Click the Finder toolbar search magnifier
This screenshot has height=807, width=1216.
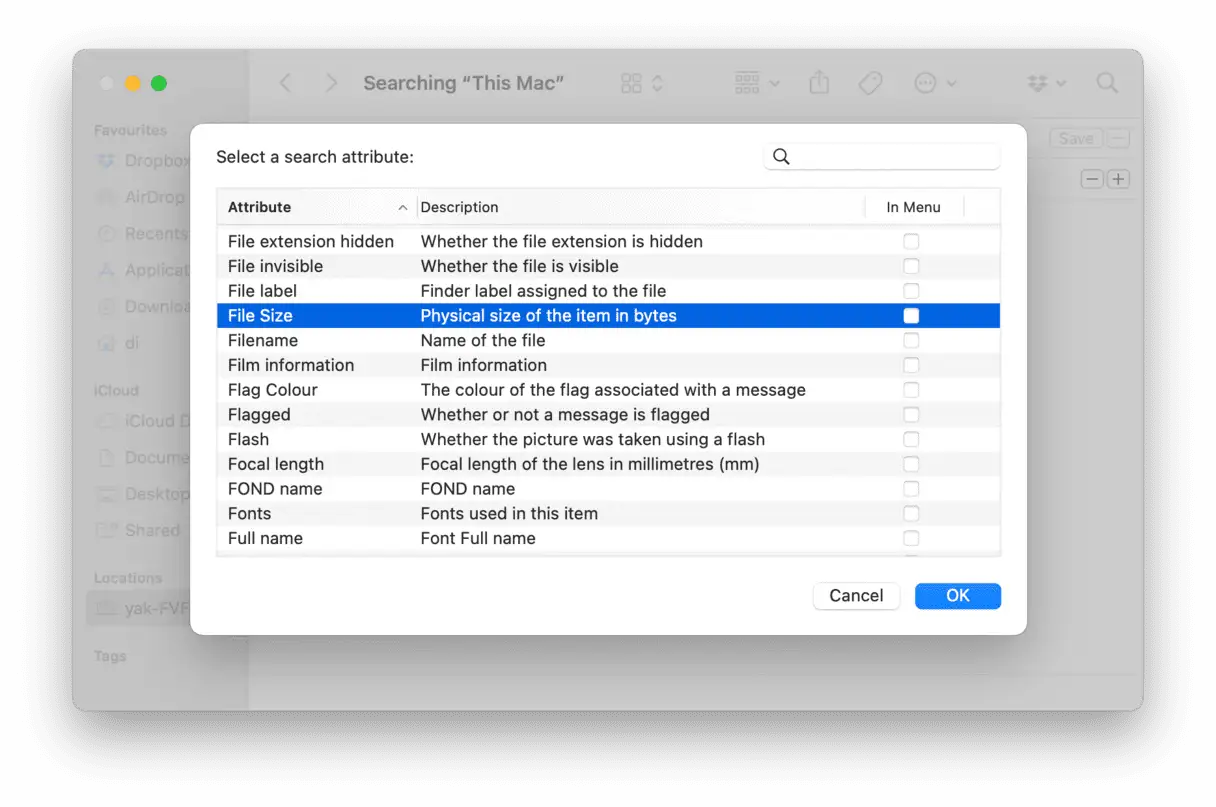tap(1107, 83)
